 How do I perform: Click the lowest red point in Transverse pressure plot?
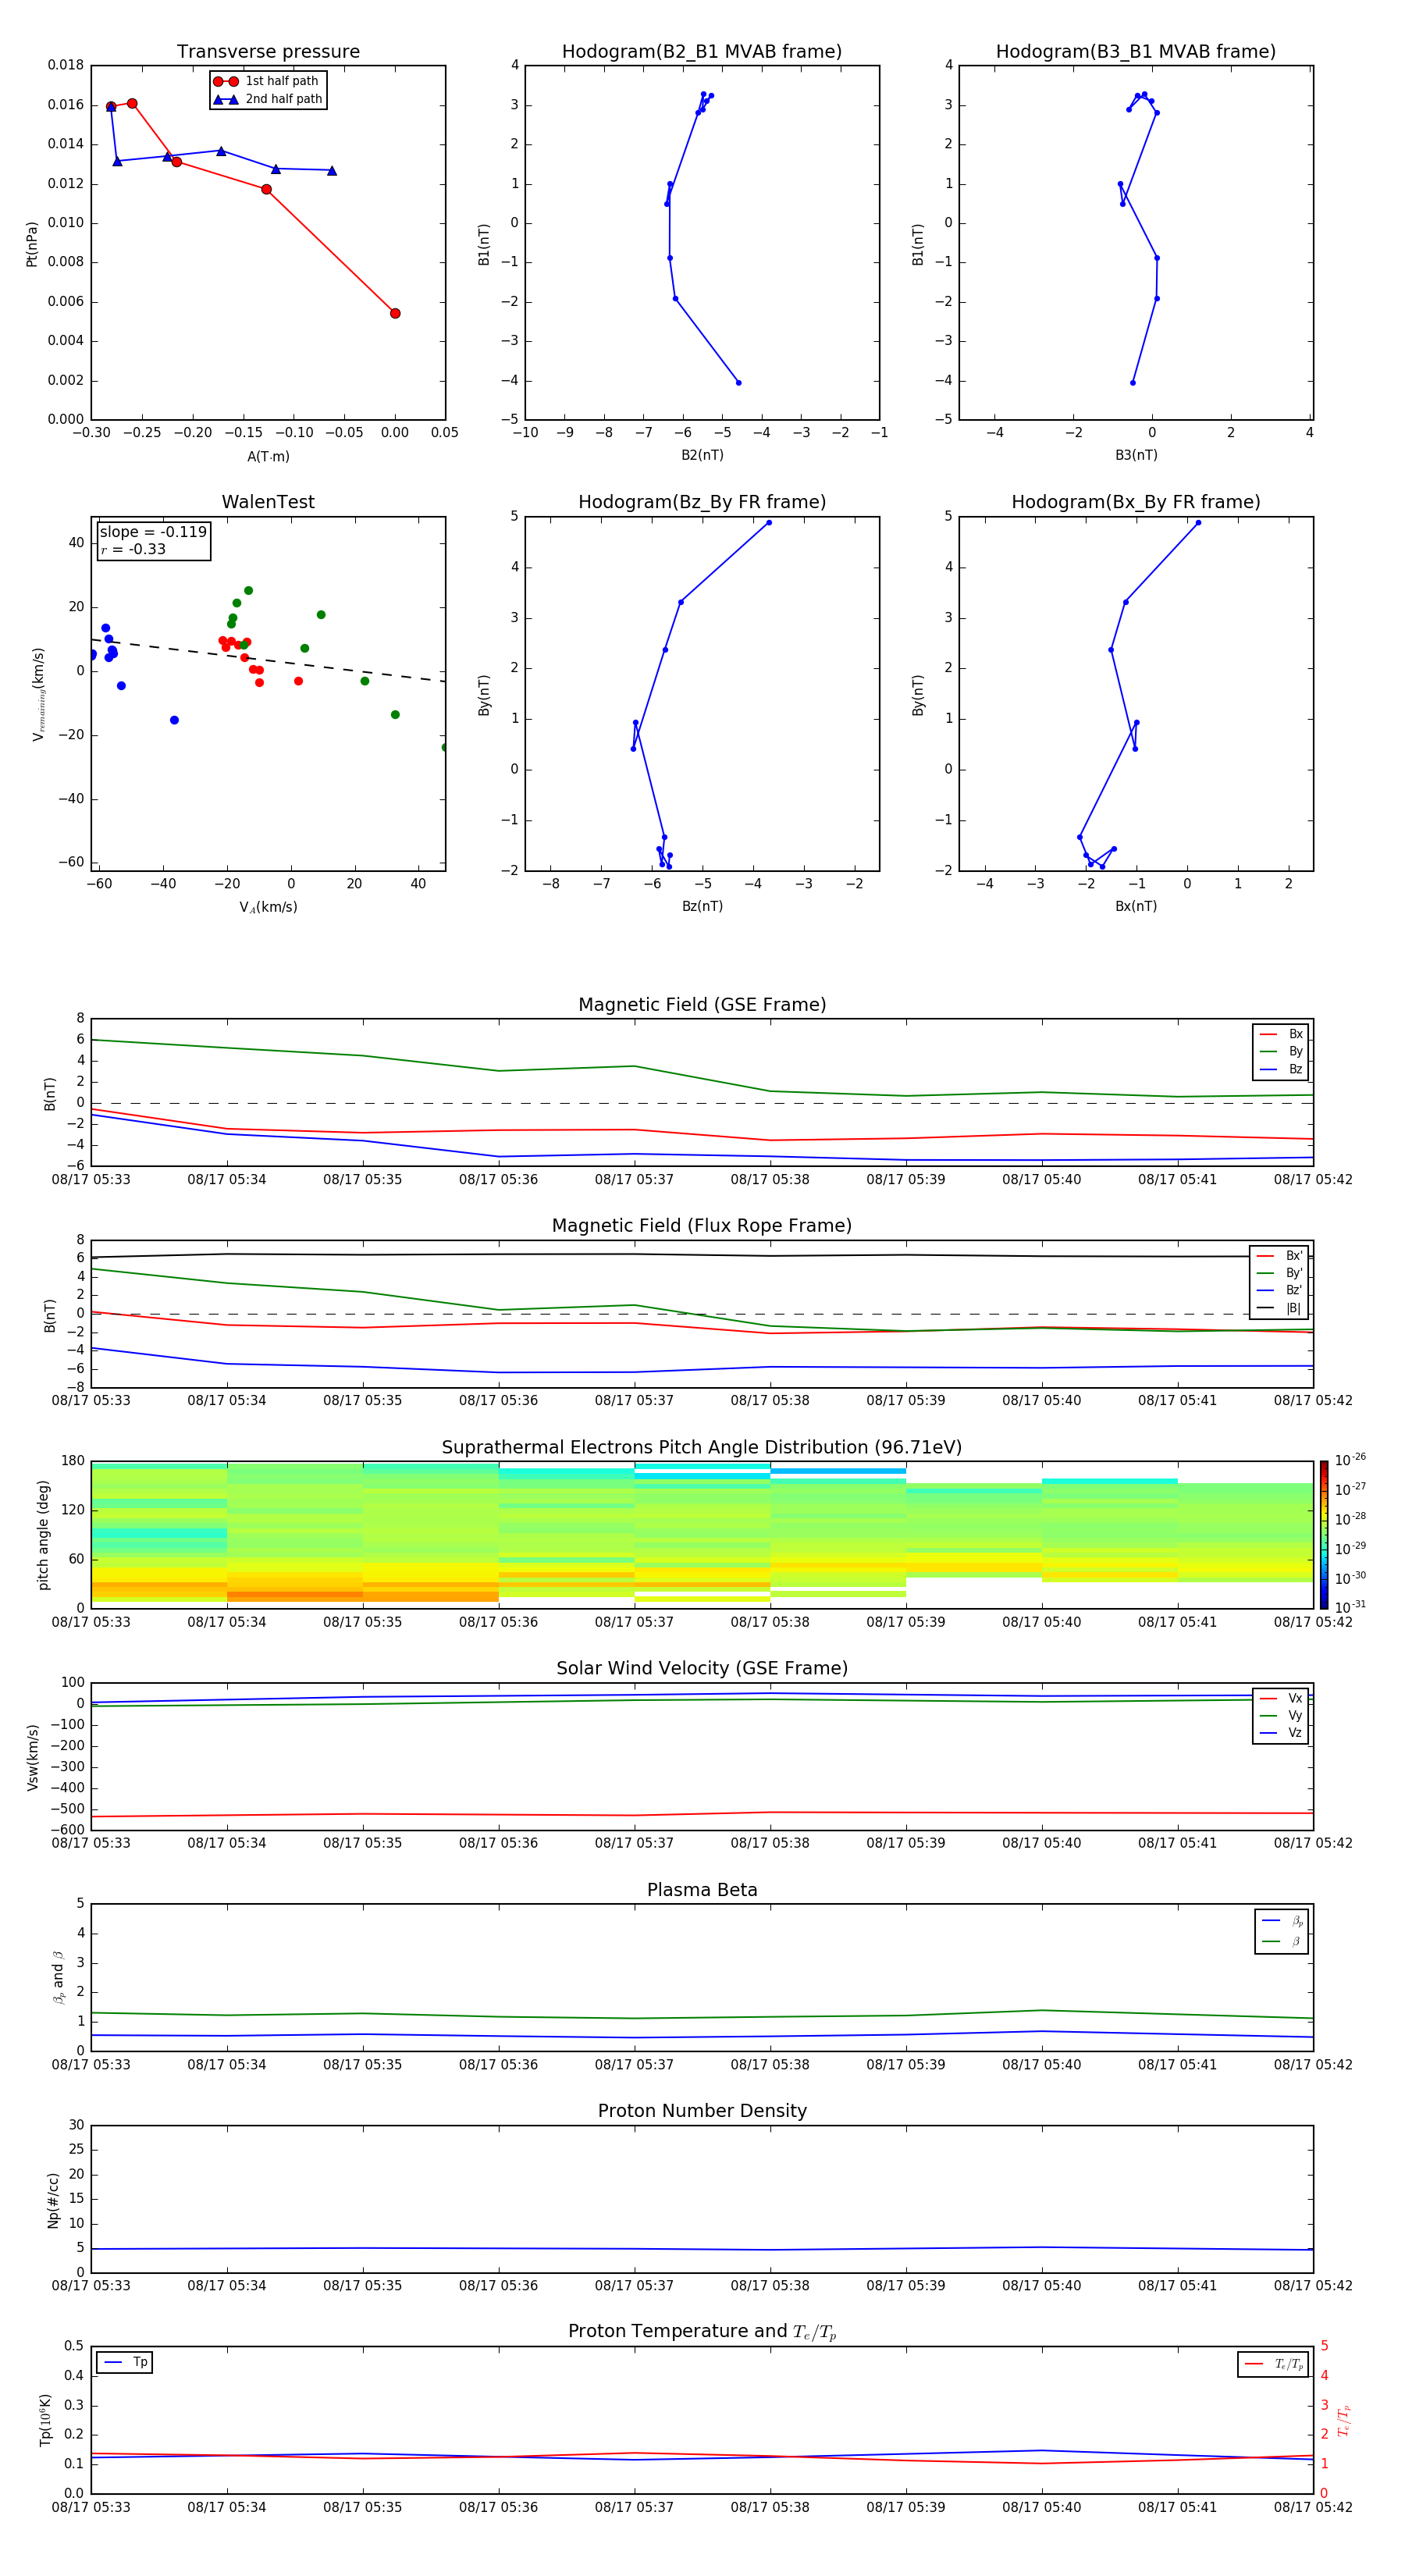(395, 313)
